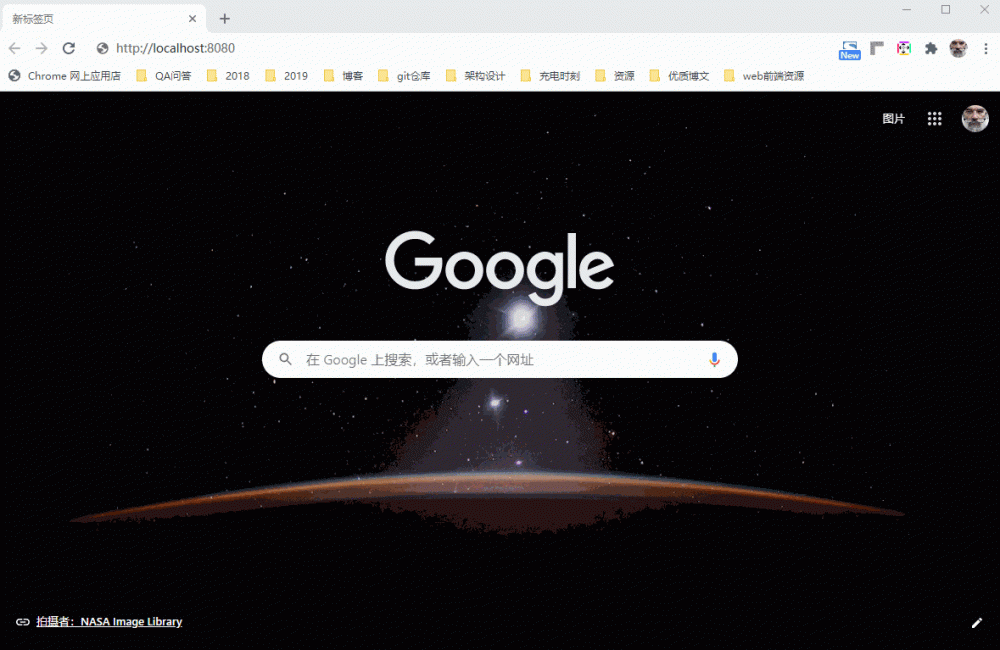Viewport: 1000px width, 650px height.
Task: Reload the page with the refresh icon
Action: pos(68,47)
